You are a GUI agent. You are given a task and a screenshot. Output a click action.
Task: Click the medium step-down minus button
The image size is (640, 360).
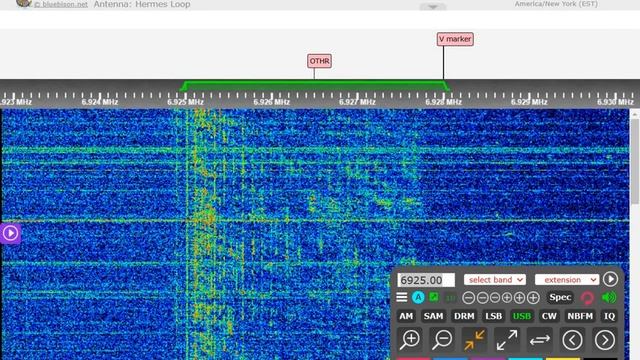pyautogui.click(x=482, y=298)
